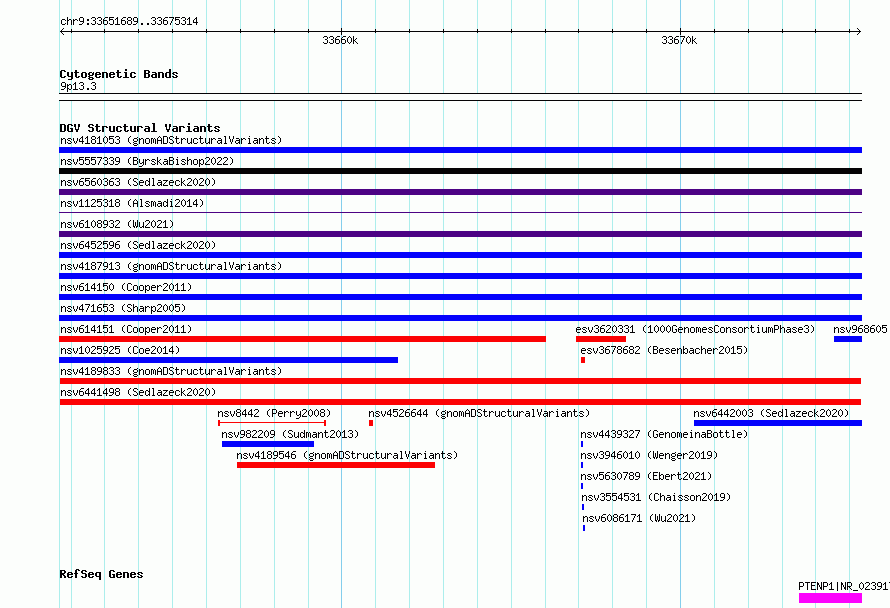890x608 pixels.
Task: Open nsv471653 (Sharp2005) label
Action: 123,308
